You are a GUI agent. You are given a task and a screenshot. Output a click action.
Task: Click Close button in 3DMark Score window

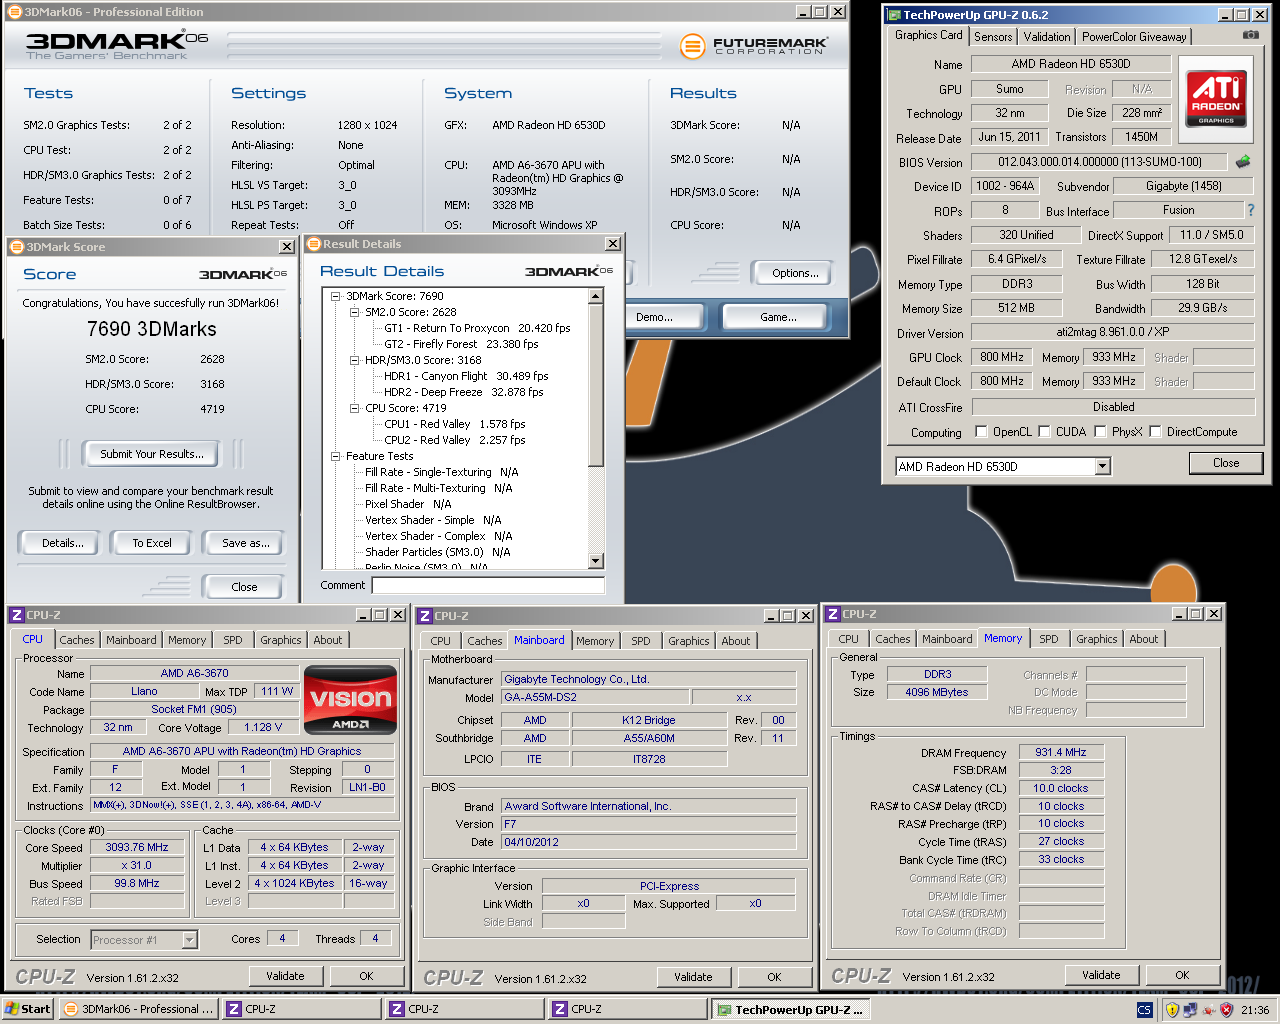[244, 587]
